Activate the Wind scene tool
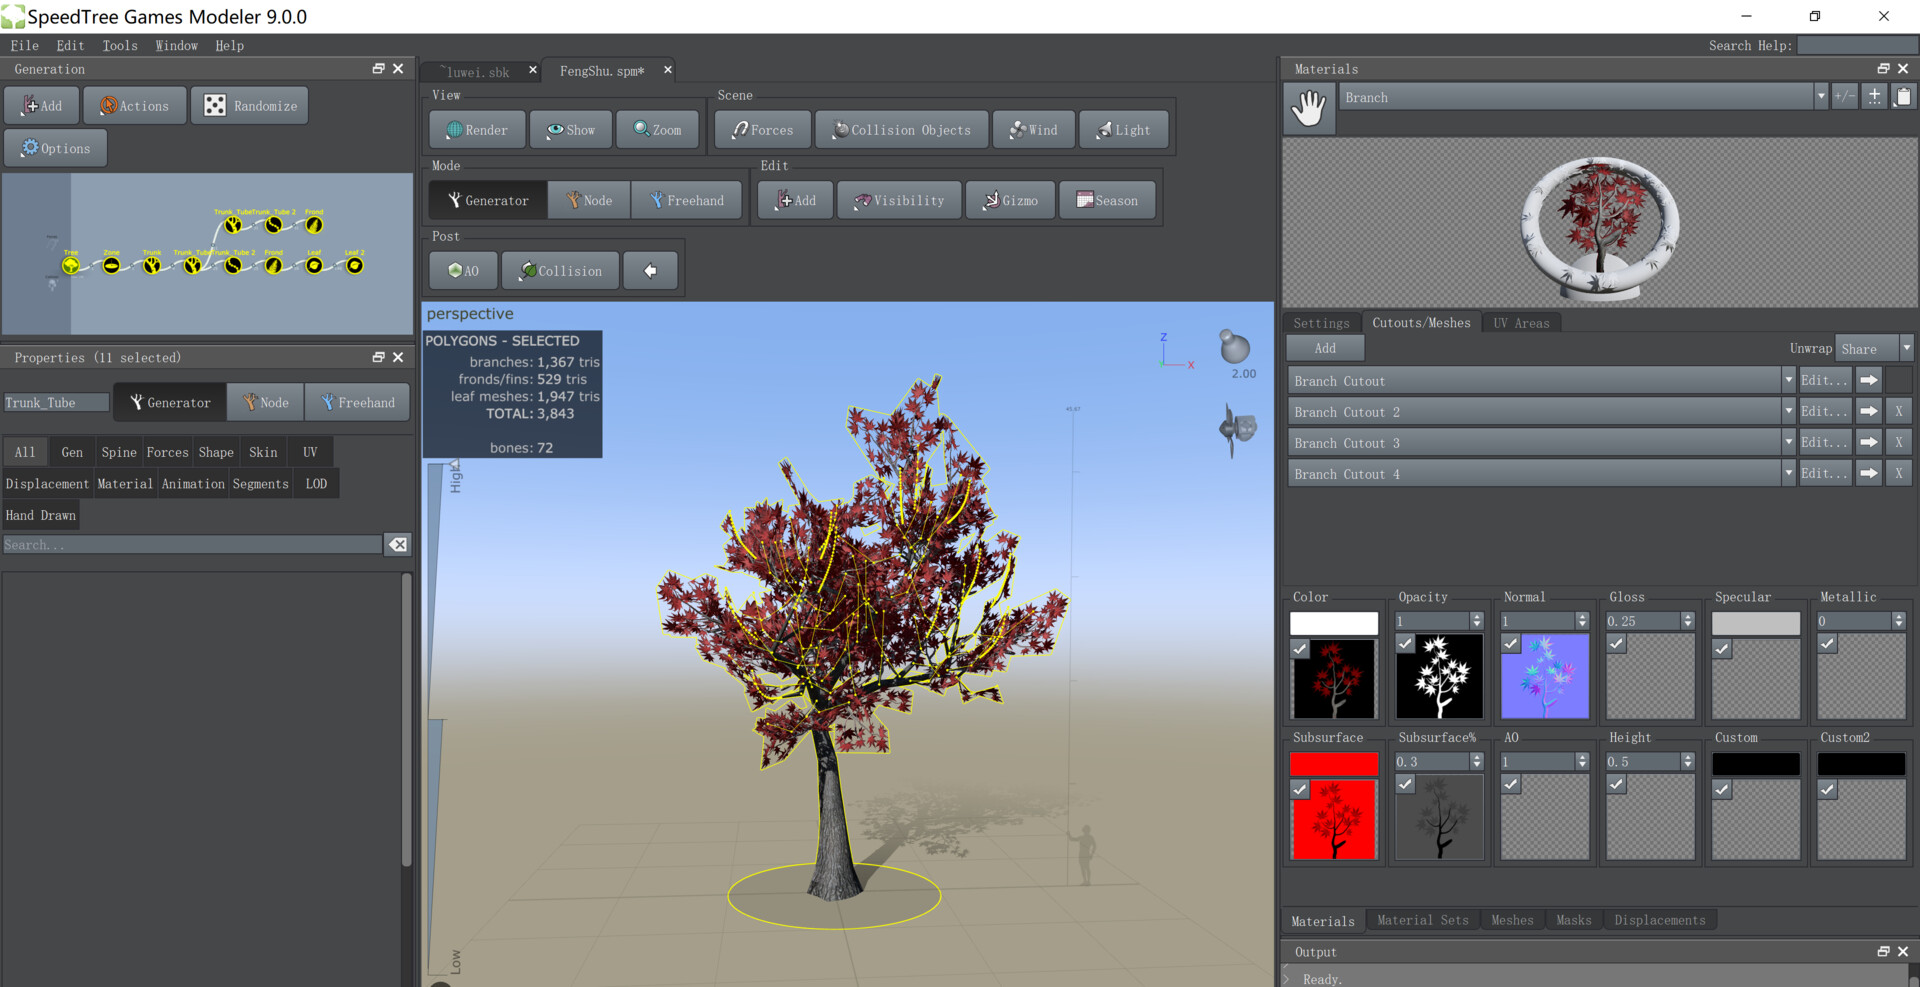This screenshot has height=987, width=1920. [x=1033, y=129]
